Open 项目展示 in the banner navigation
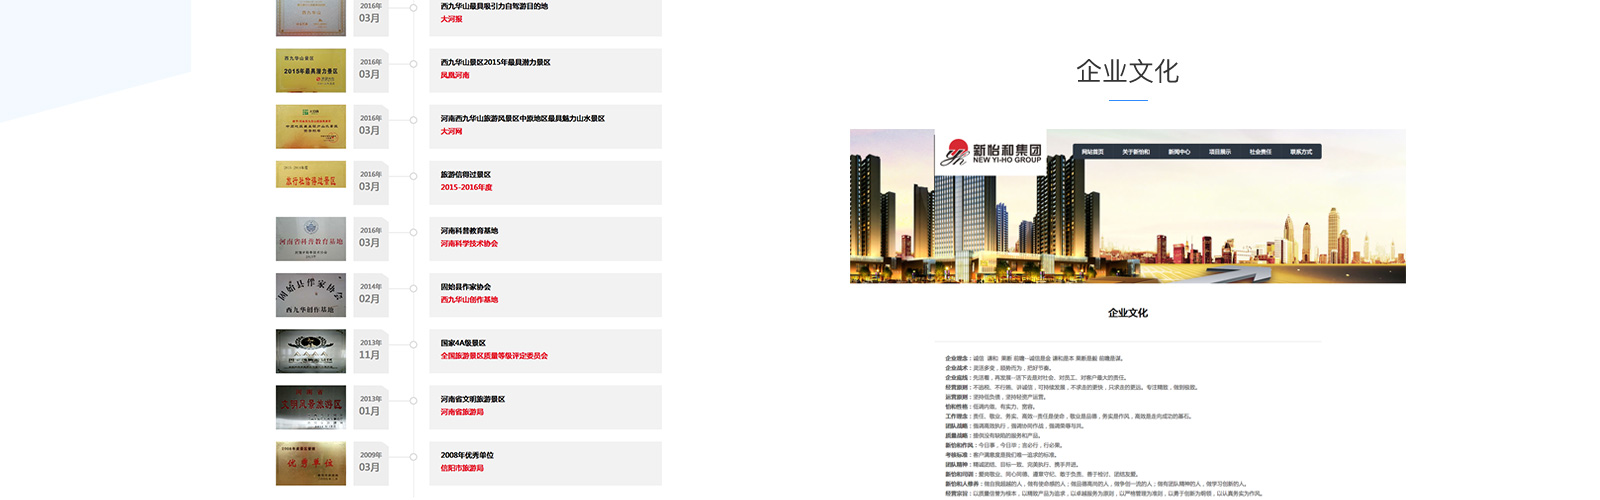Screen dimensions: 1600x500 pos(1220,152)
